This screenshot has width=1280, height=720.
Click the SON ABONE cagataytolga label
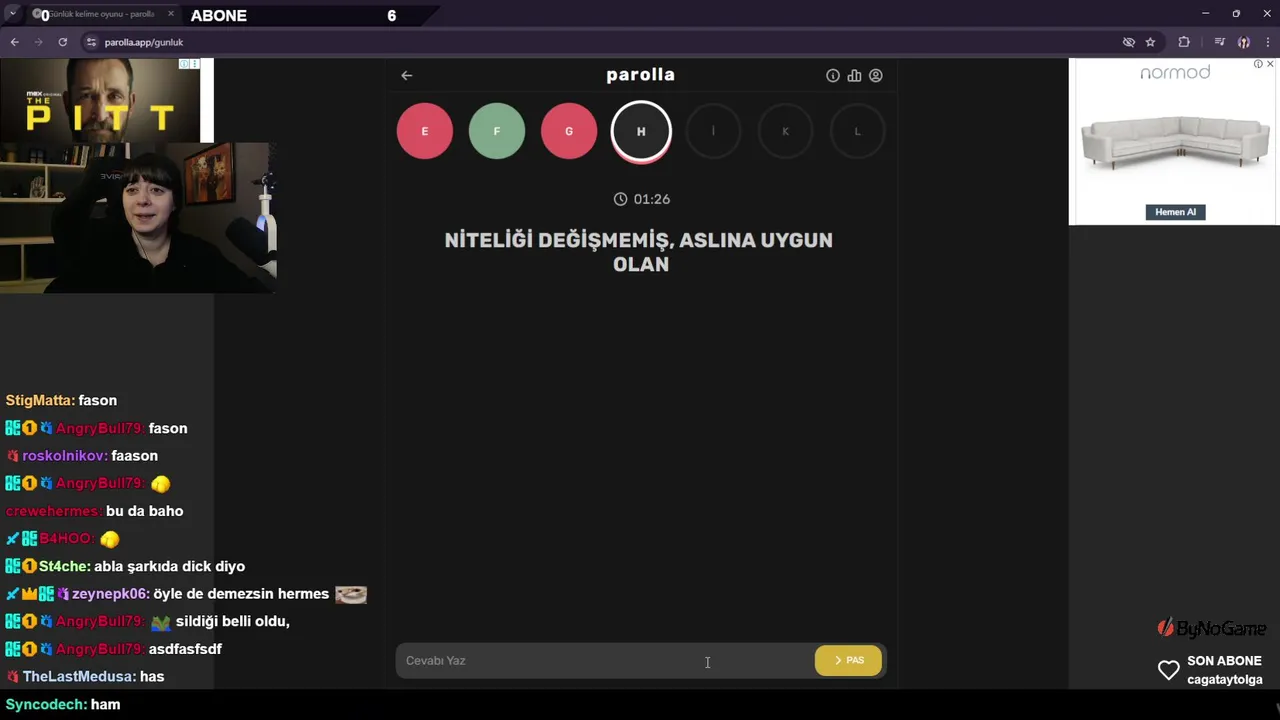1224,670
